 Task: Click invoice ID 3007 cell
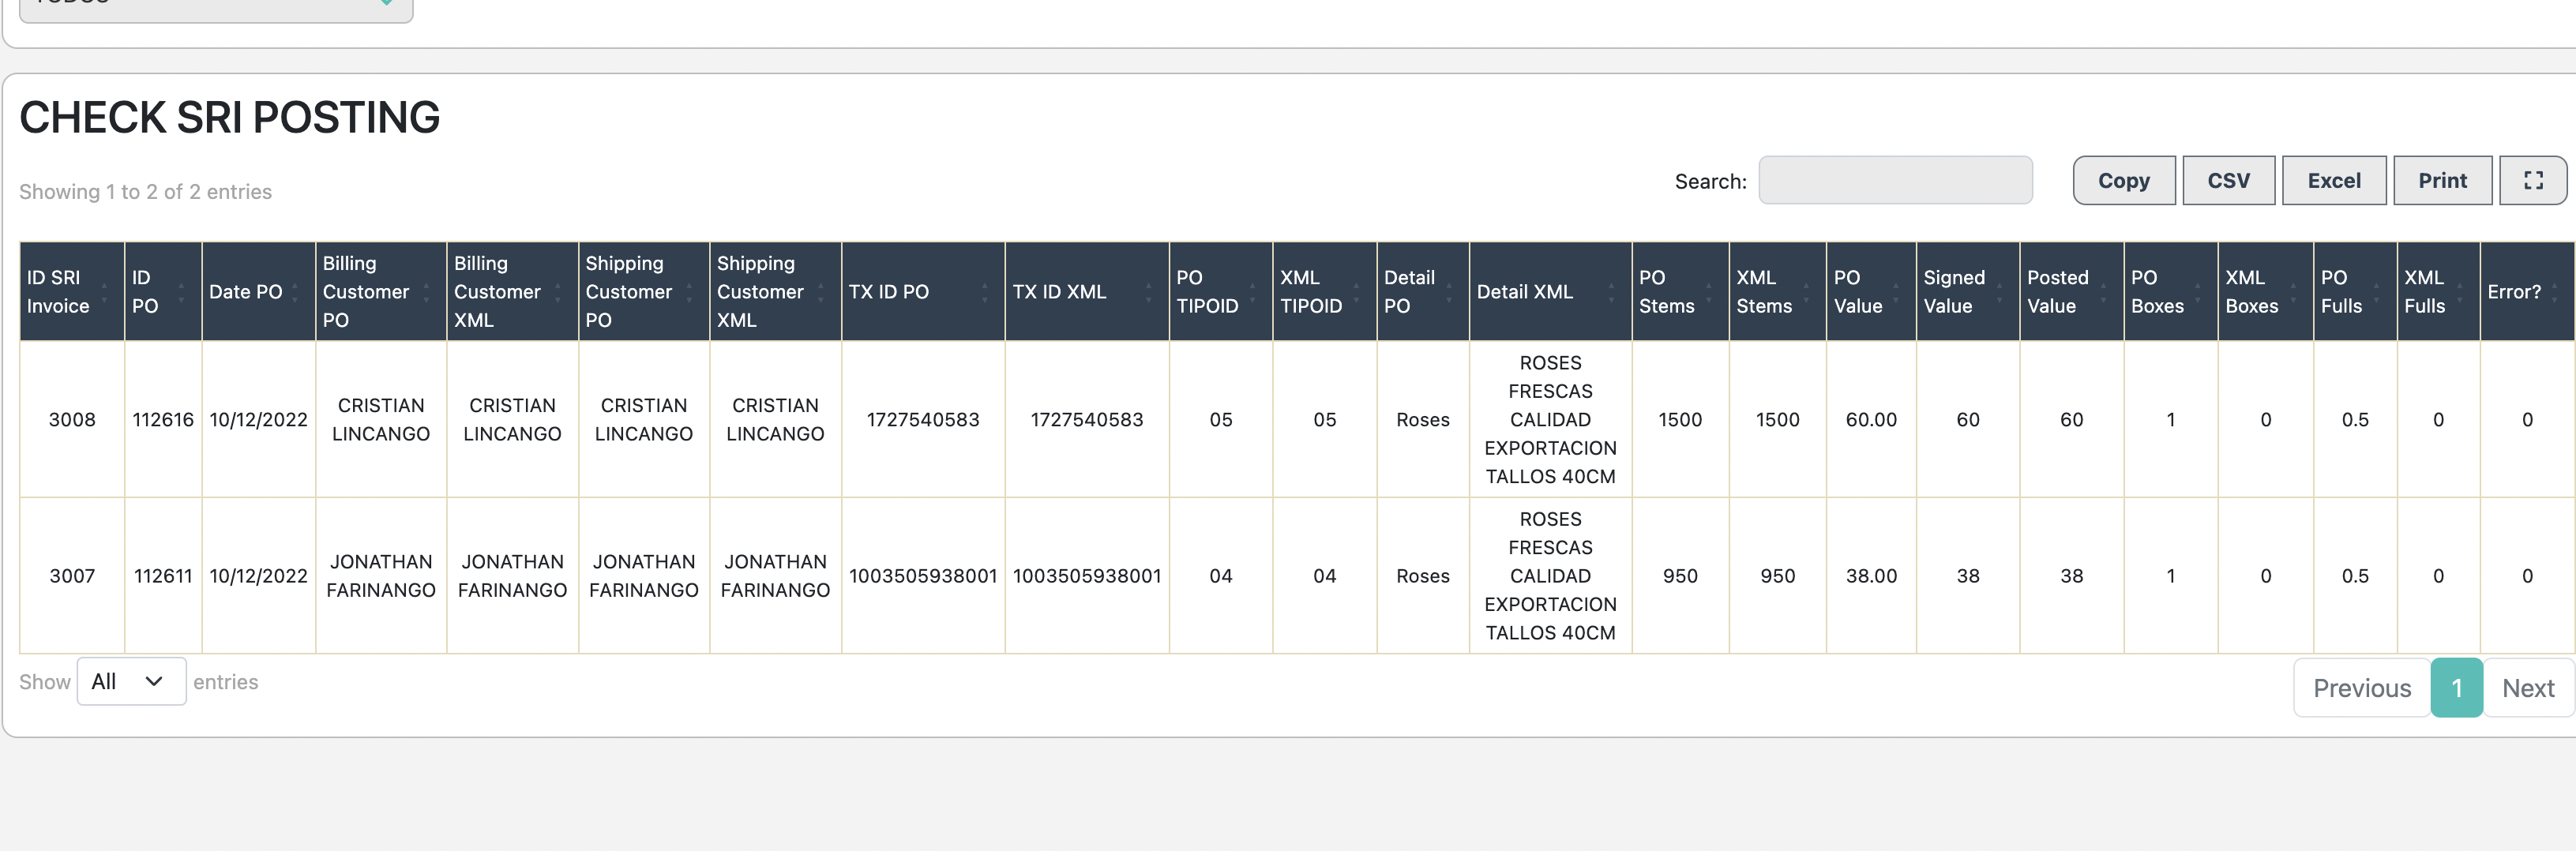(72, 576)
